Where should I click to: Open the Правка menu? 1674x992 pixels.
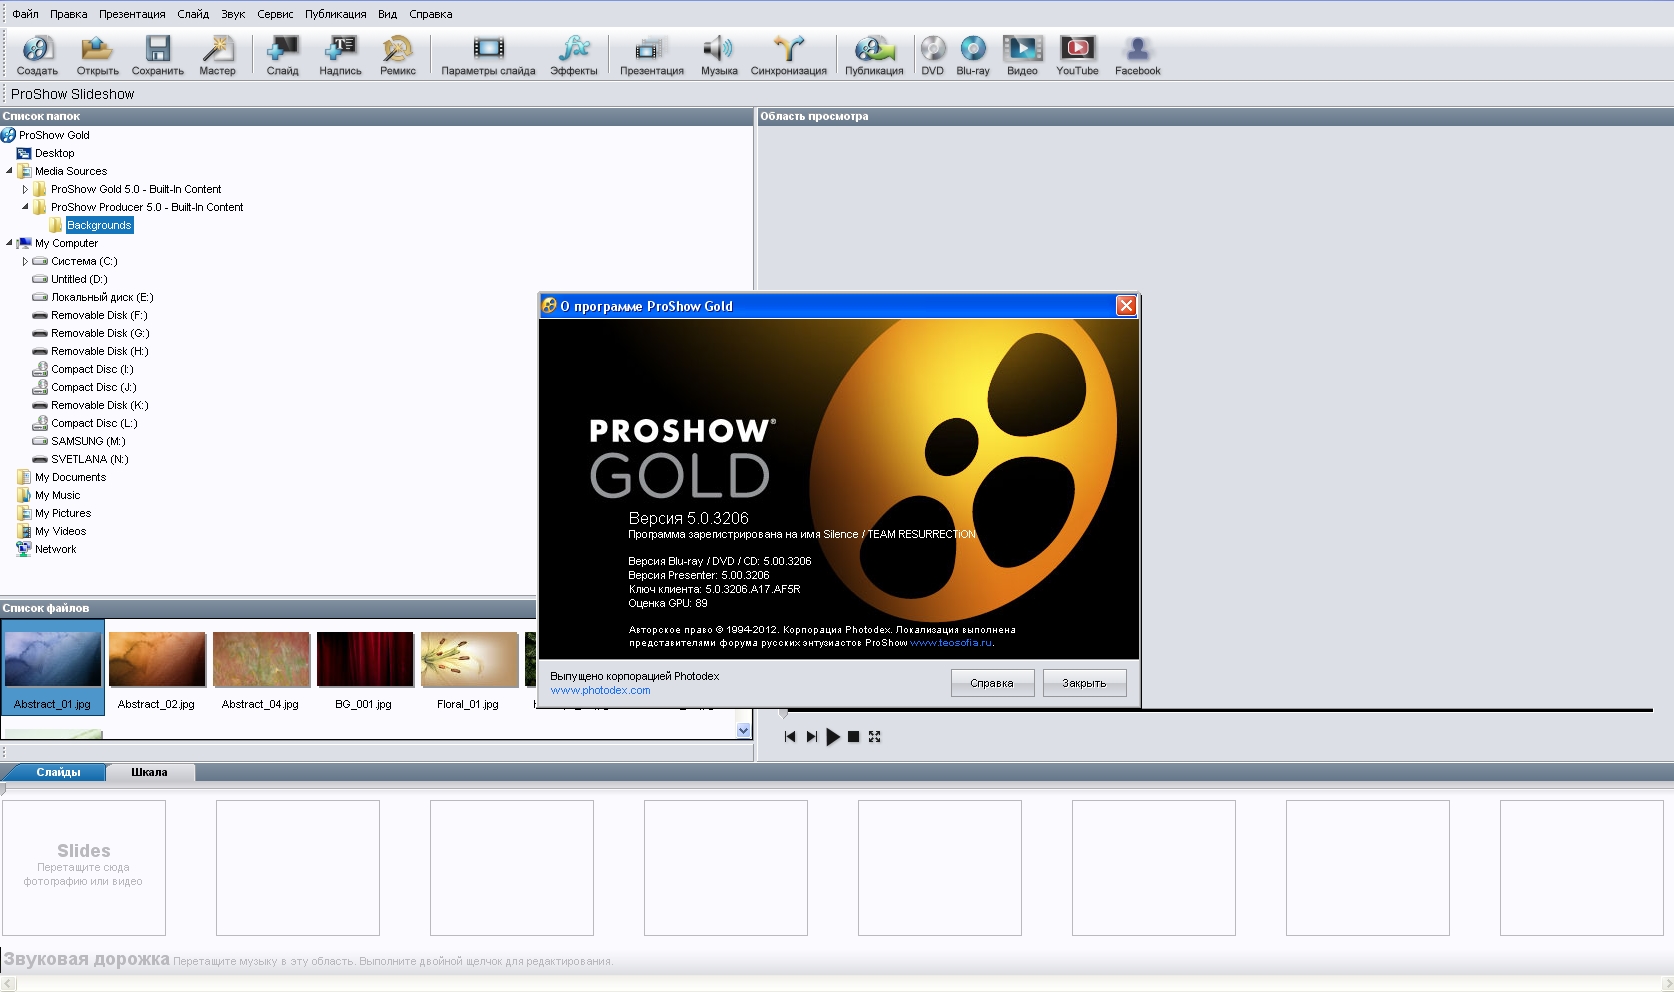(x=68, y=14)
